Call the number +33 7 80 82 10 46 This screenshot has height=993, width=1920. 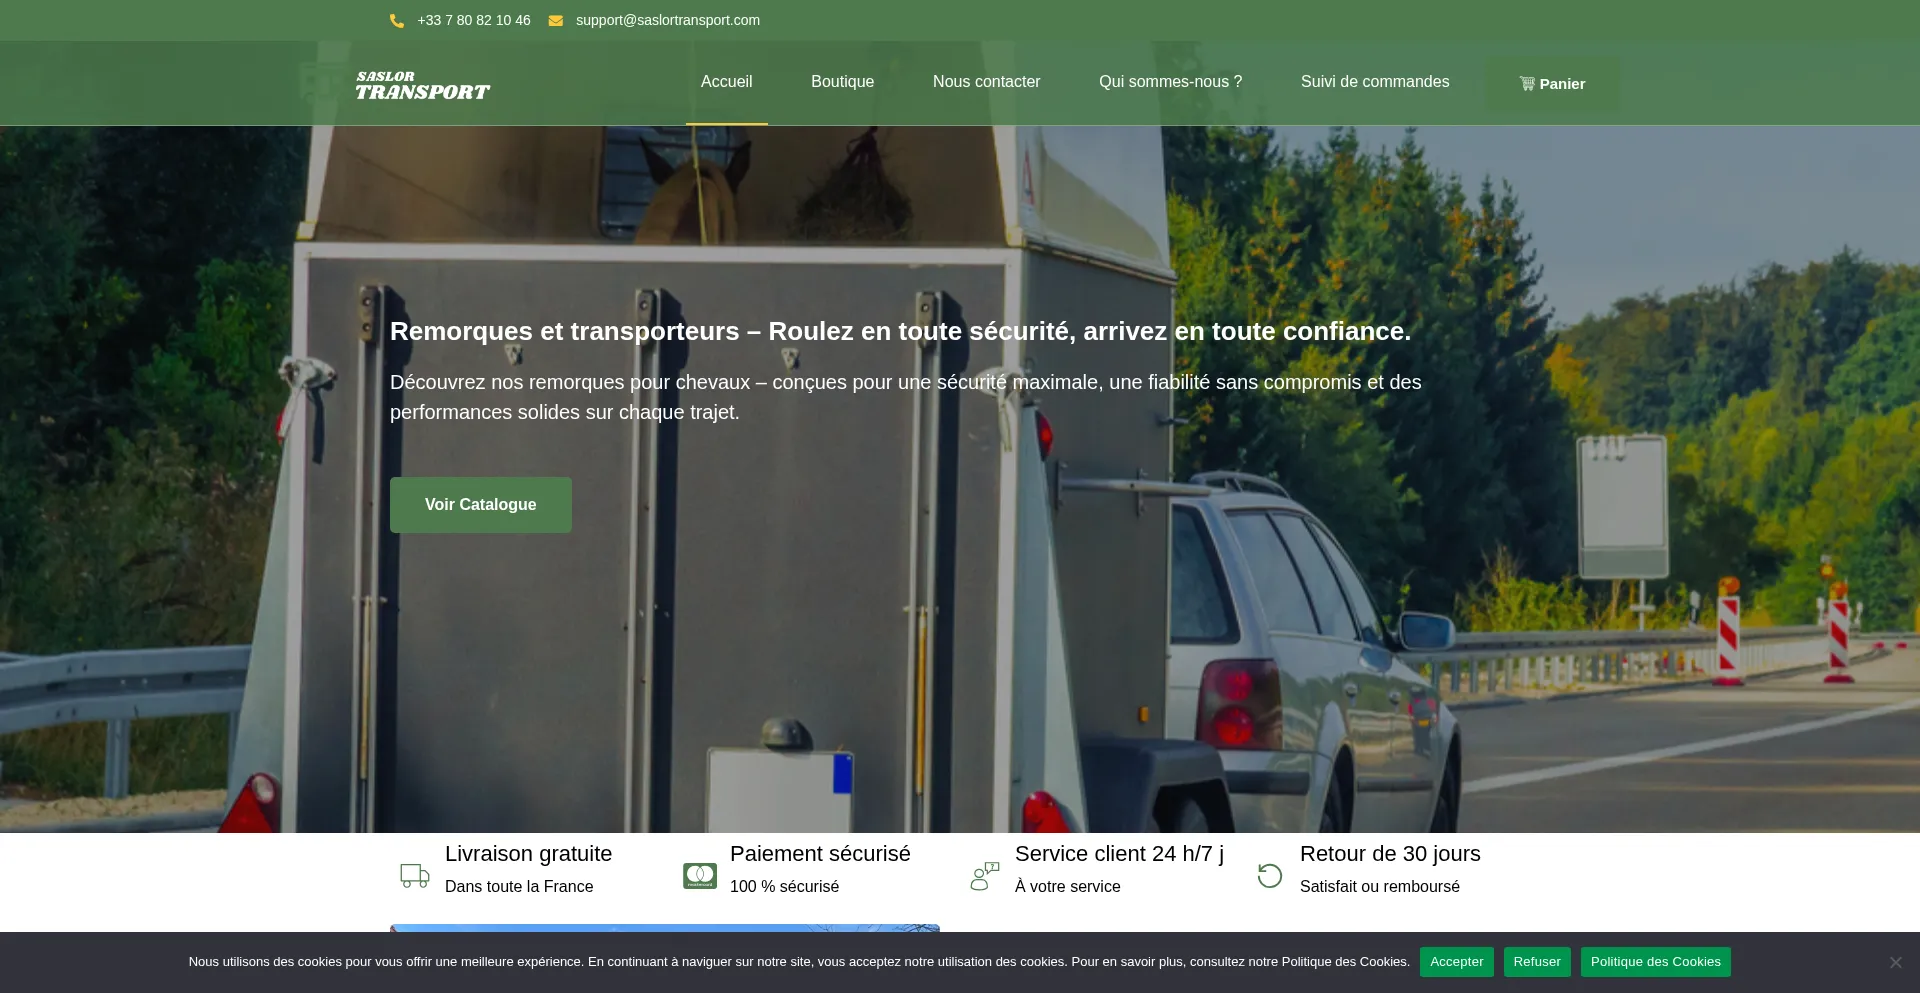[x=473, y=20]
